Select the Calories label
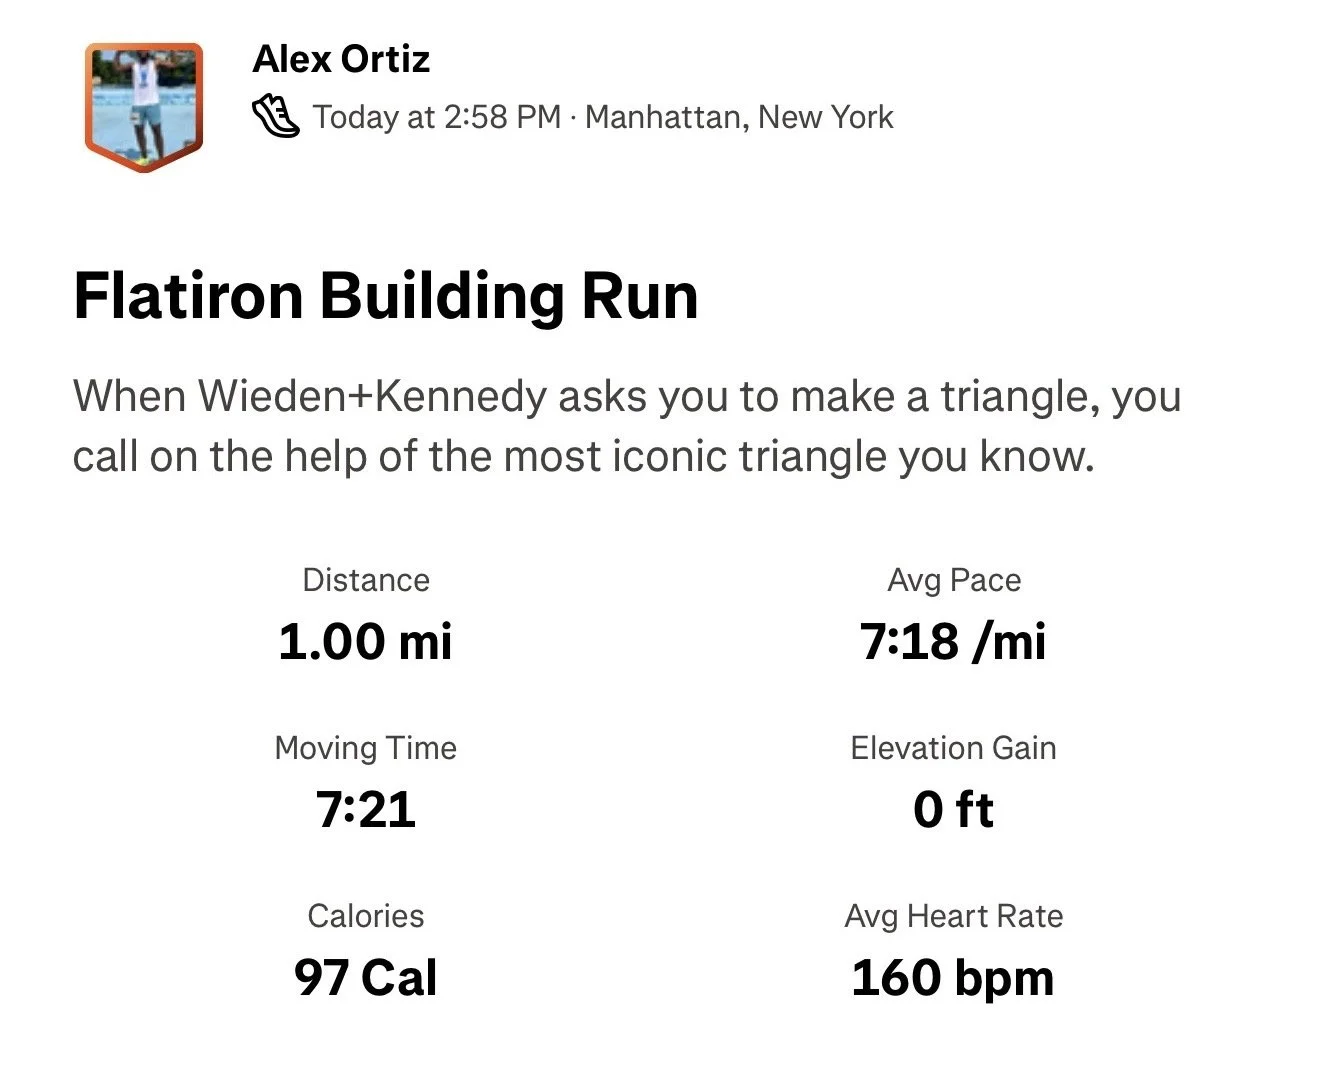Viewport: 1320px width, 1067px height. tap(366, 916)
